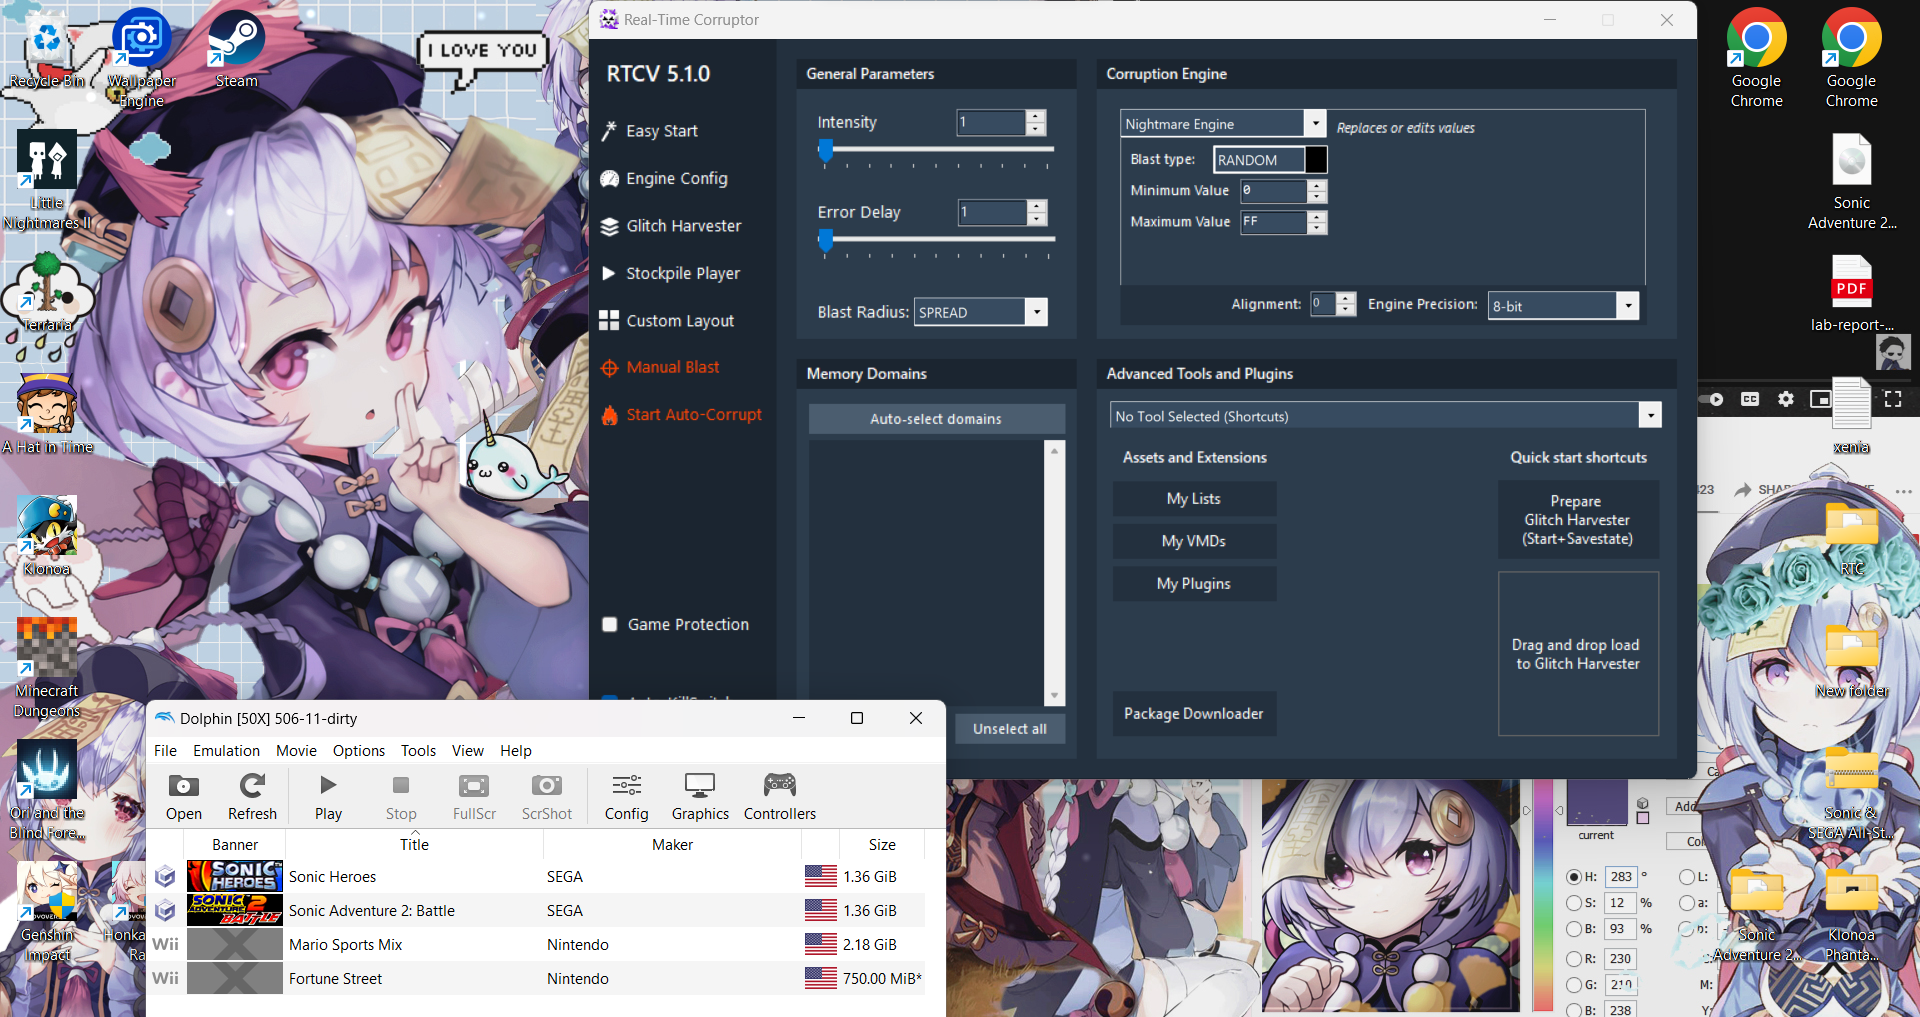1920x1017 pixels.
Task: Click the Dolphin Refresh icon
Action: 252,786
